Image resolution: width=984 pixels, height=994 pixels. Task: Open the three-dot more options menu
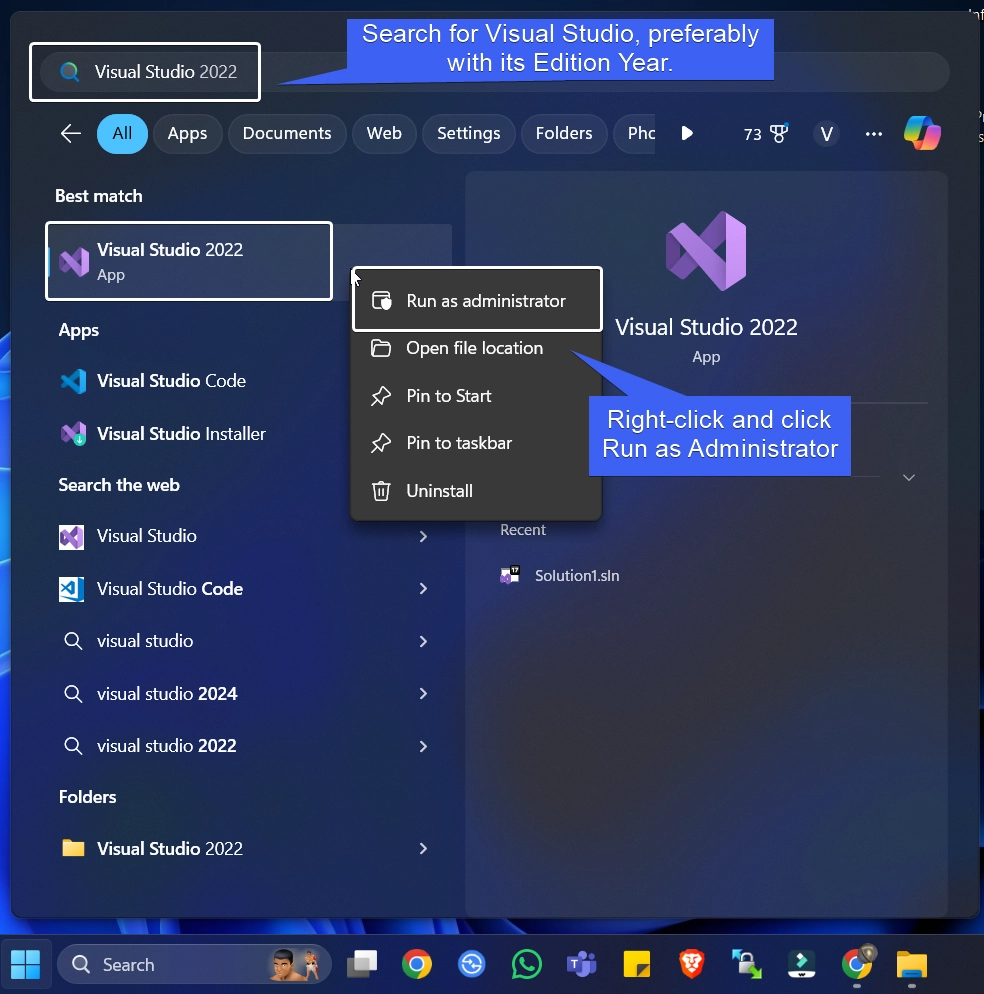[874, 134]
